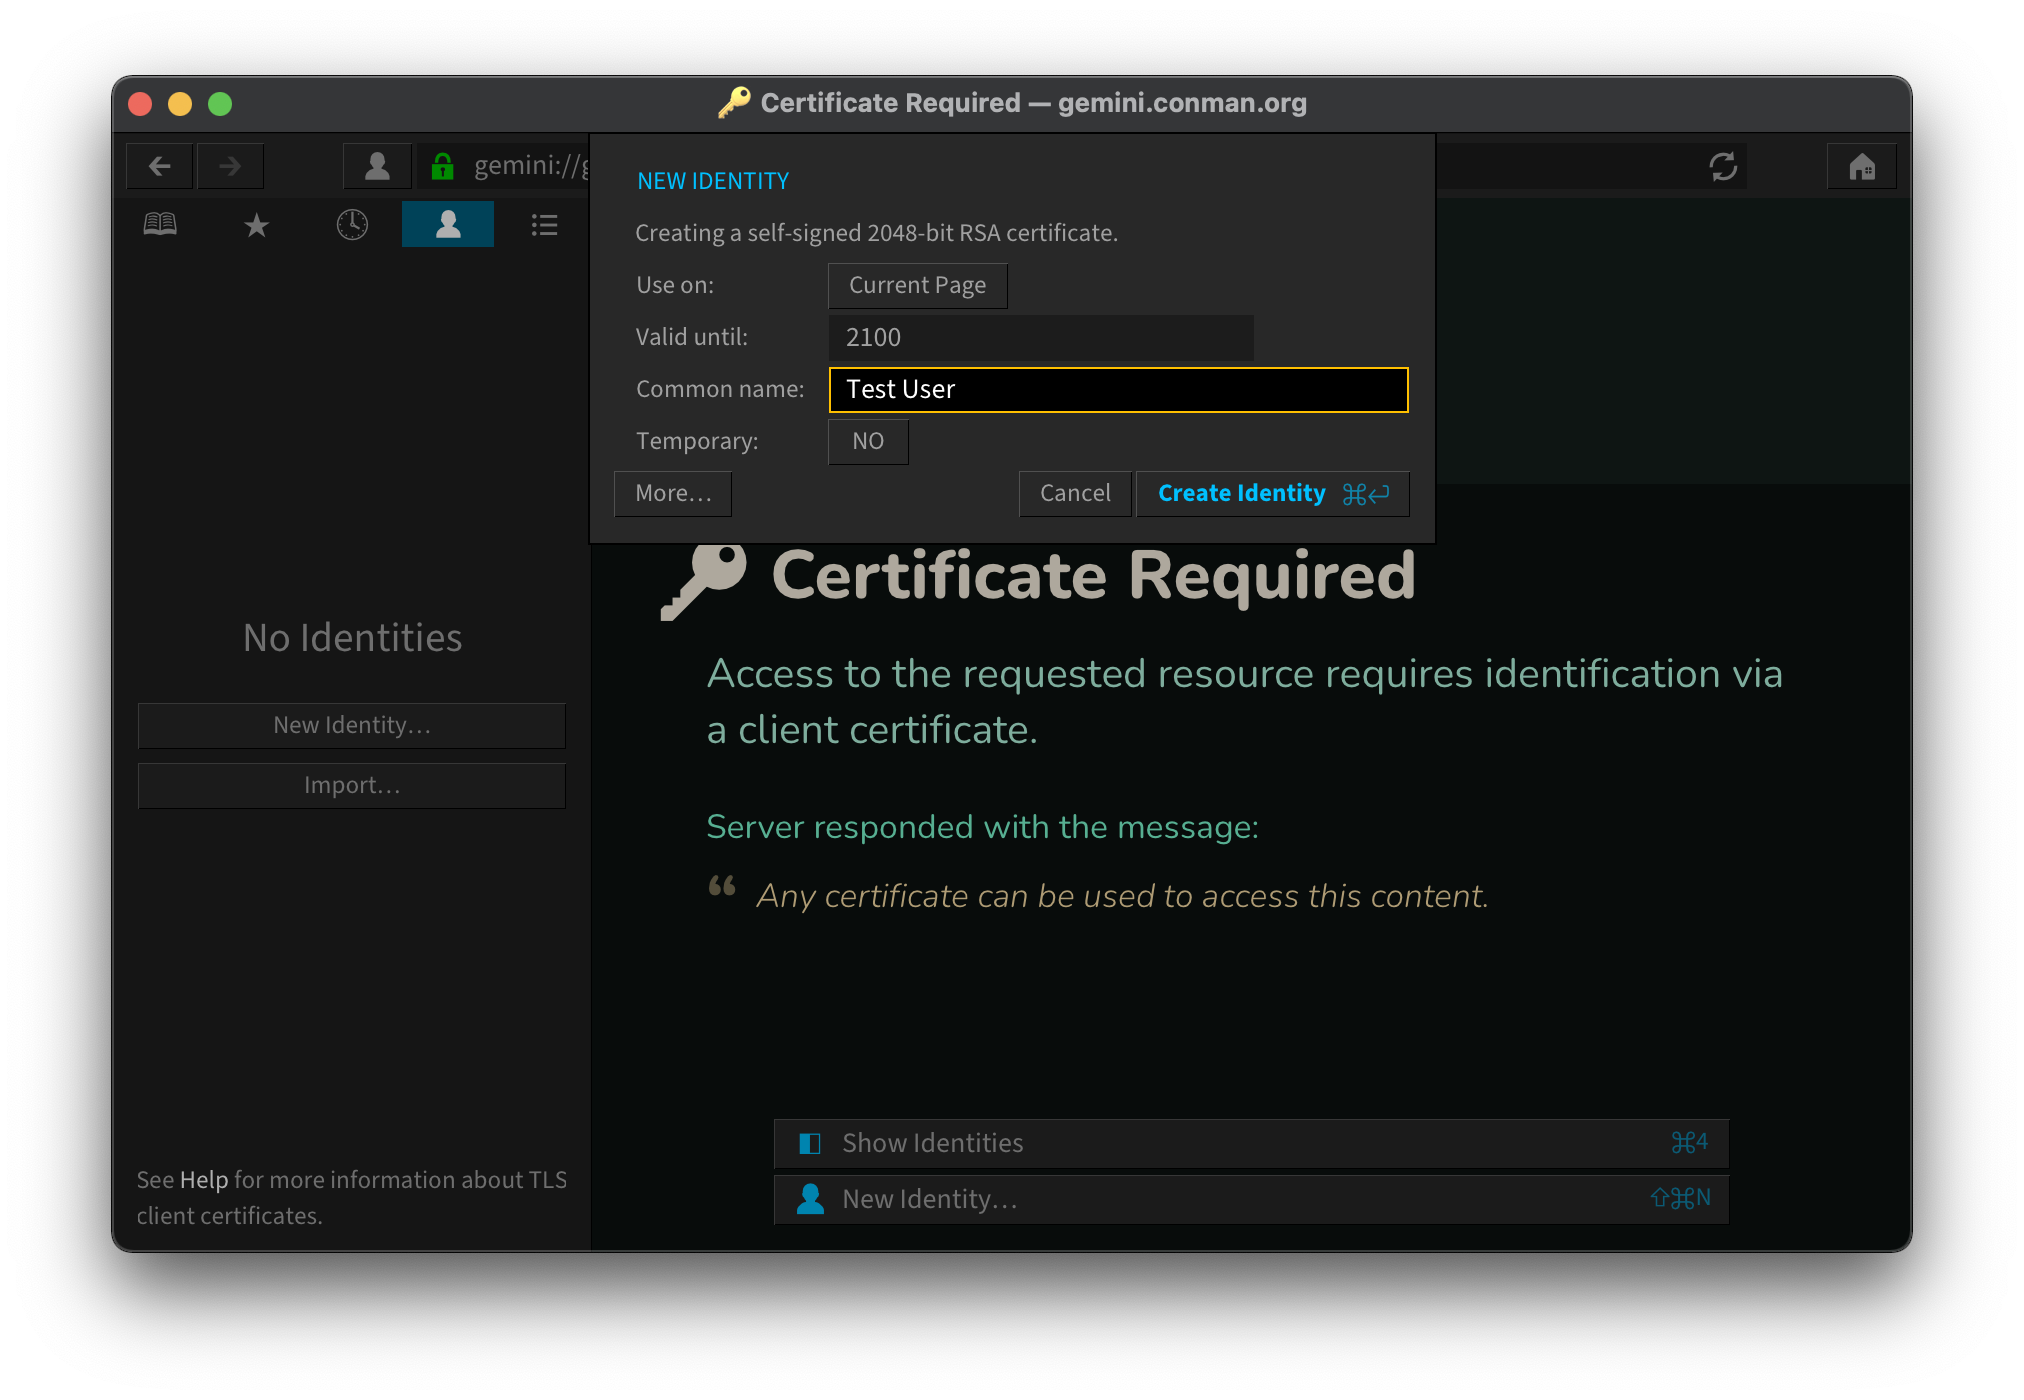Maximize the window with the green button
This screenshot has height=1400, width=2024.
[x=220, y=104]
